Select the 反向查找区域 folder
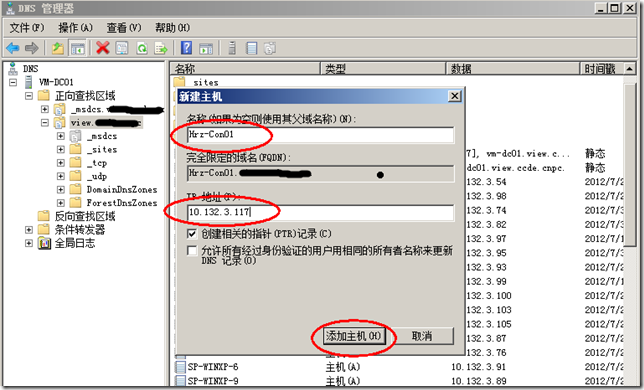The height and width of the screenshot is (390, 644). click(85, 216)
